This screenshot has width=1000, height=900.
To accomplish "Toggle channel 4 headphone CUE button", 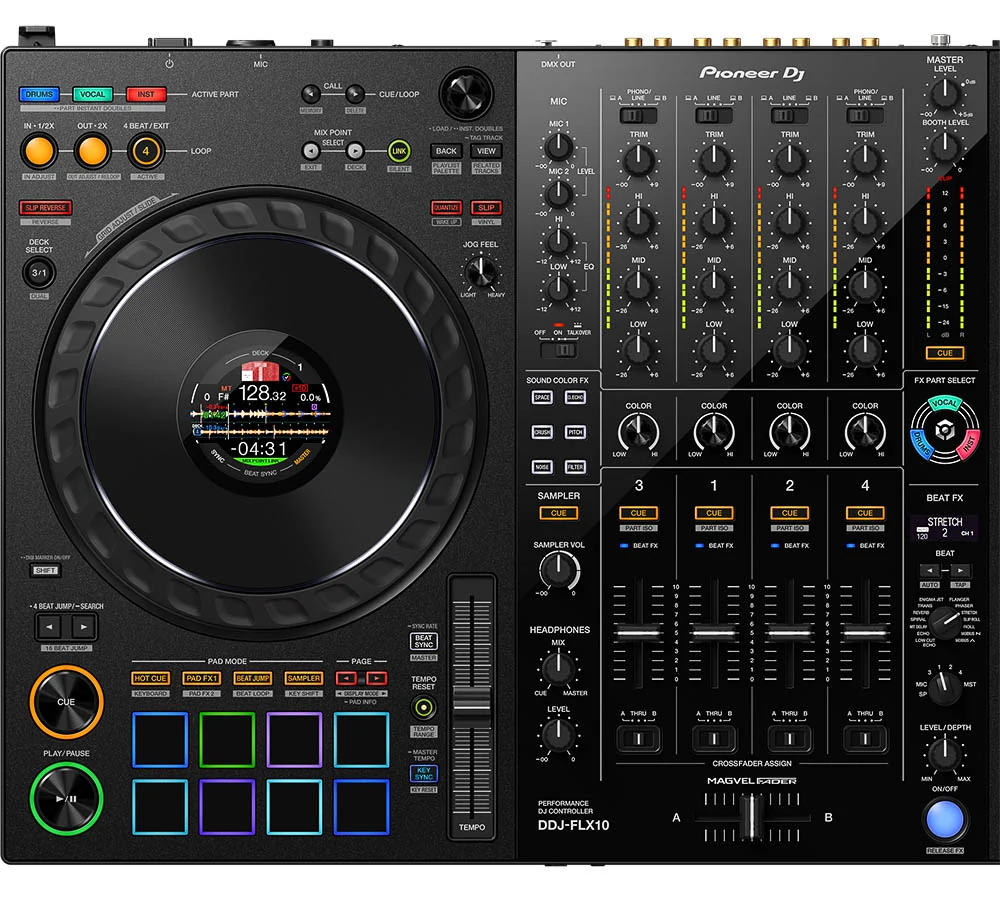I will (x=865, y=513).
